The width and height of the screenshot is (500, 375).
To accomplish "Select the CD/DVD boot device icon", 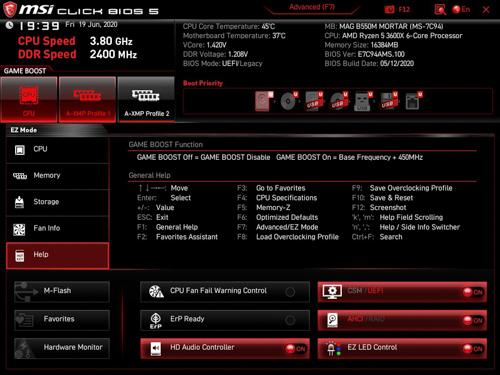I will [x=289, y=101].
